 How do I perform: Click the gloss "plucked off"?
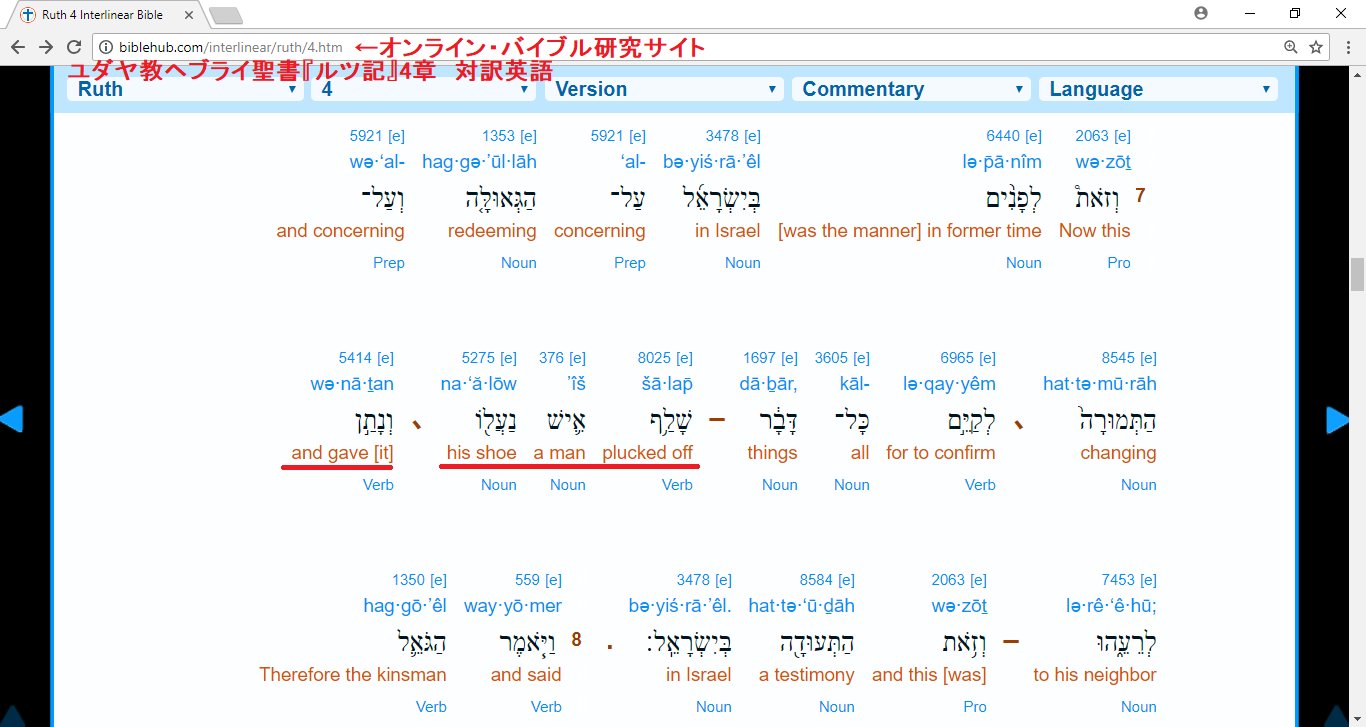pos(647,453)
